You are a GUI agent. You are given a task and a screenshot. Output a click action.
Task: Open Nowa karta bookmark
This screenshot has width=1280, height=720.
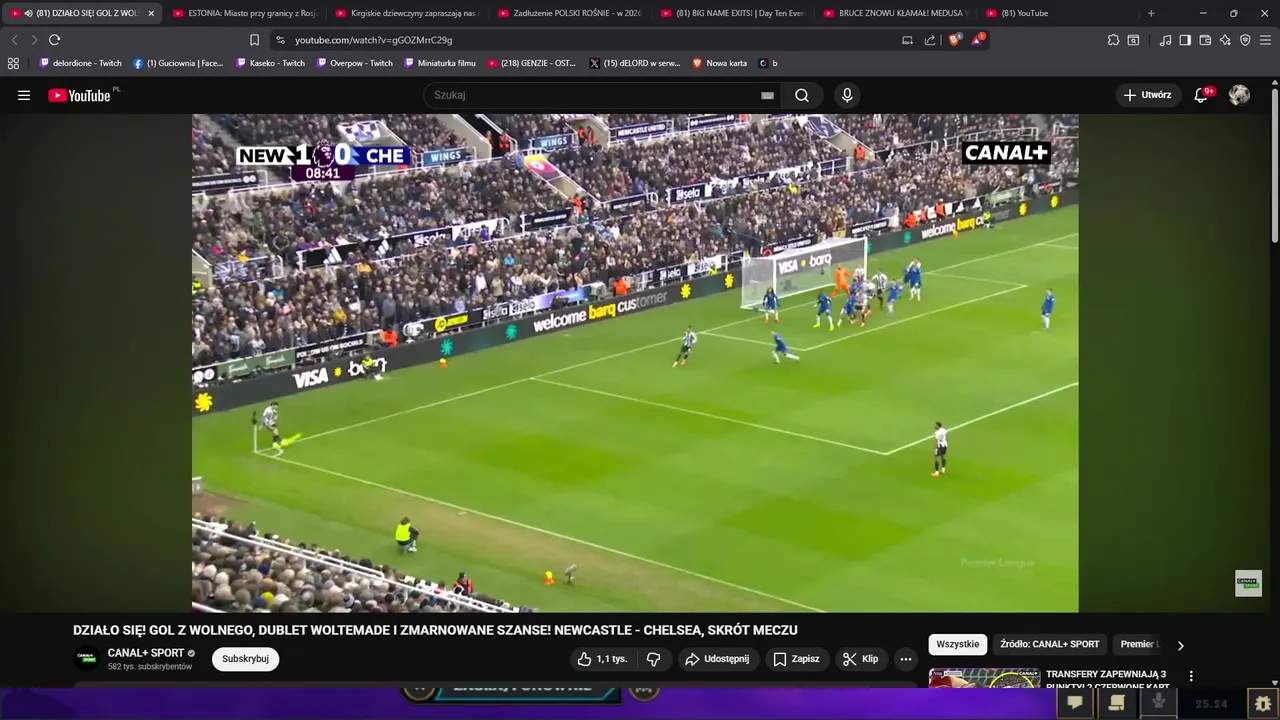click(719, 63)
